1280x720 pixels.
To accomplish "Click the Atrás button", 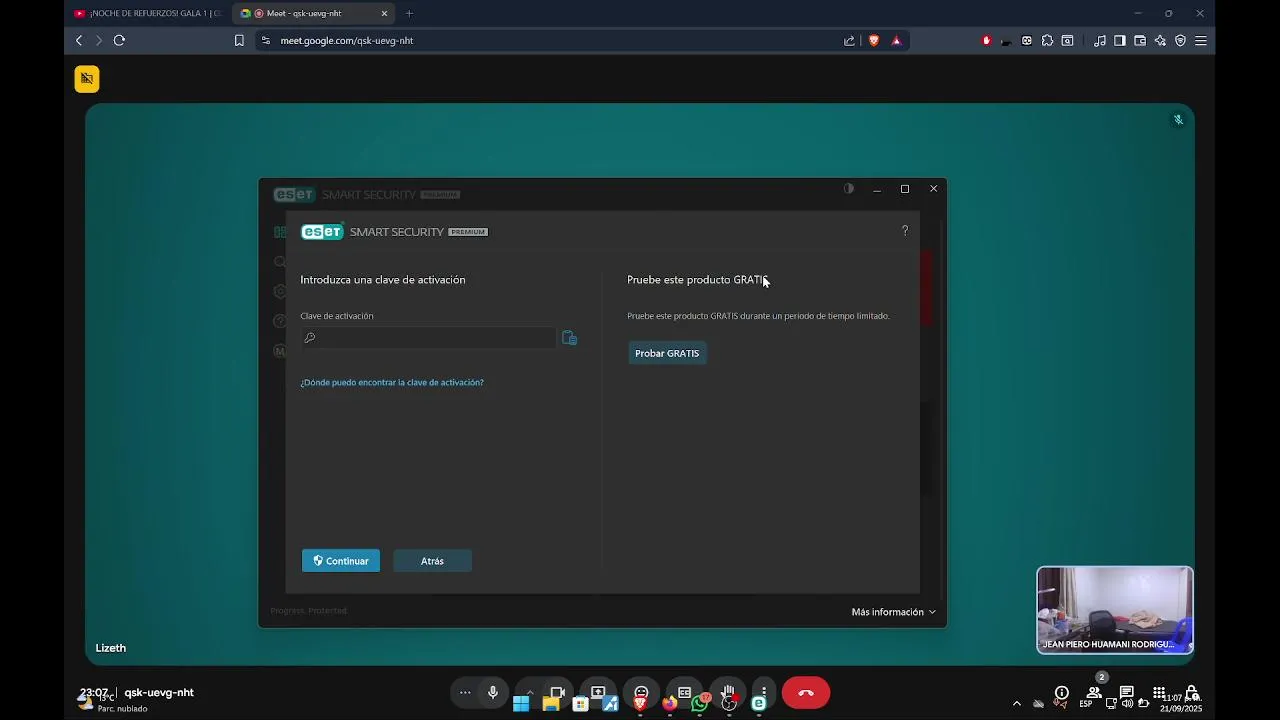I will tap(432, 561).
